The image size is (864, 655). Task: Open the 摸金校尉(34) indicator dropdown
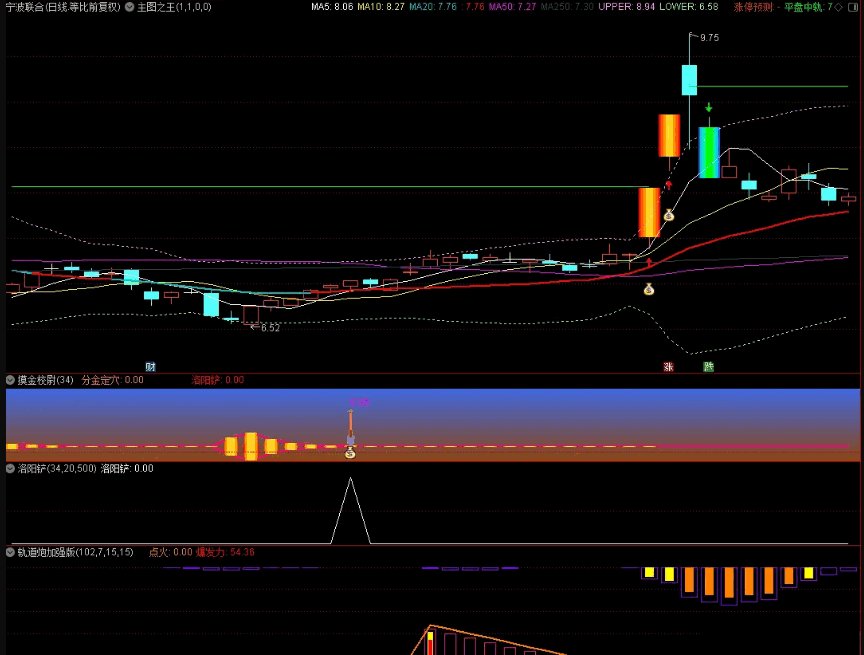coord(10,380)
